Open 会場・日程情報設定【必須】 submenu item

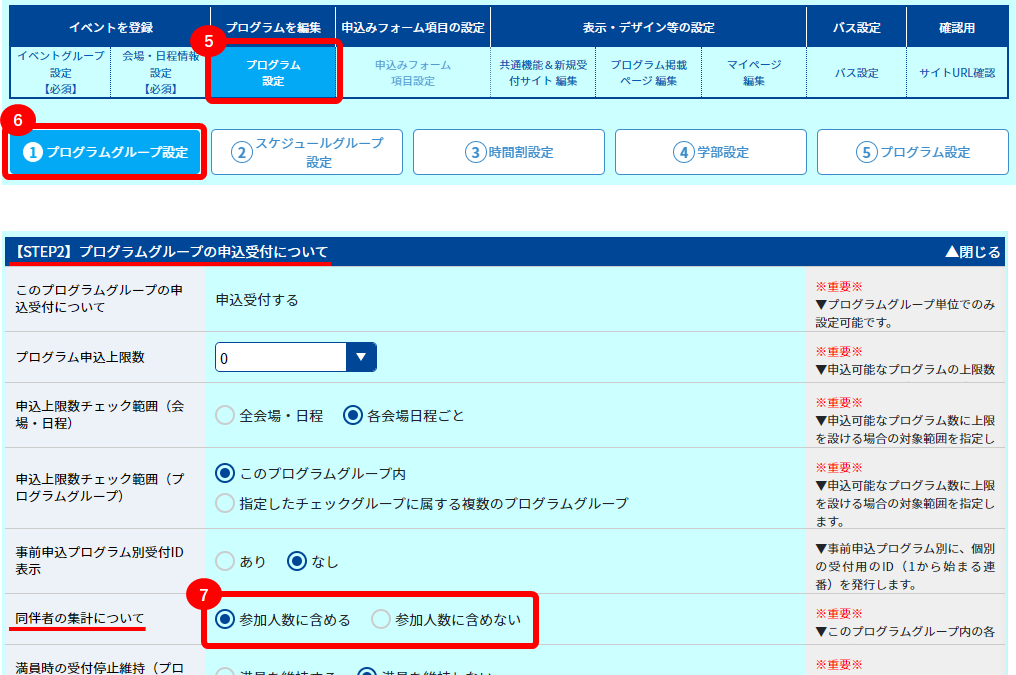[x=160, y=72]
